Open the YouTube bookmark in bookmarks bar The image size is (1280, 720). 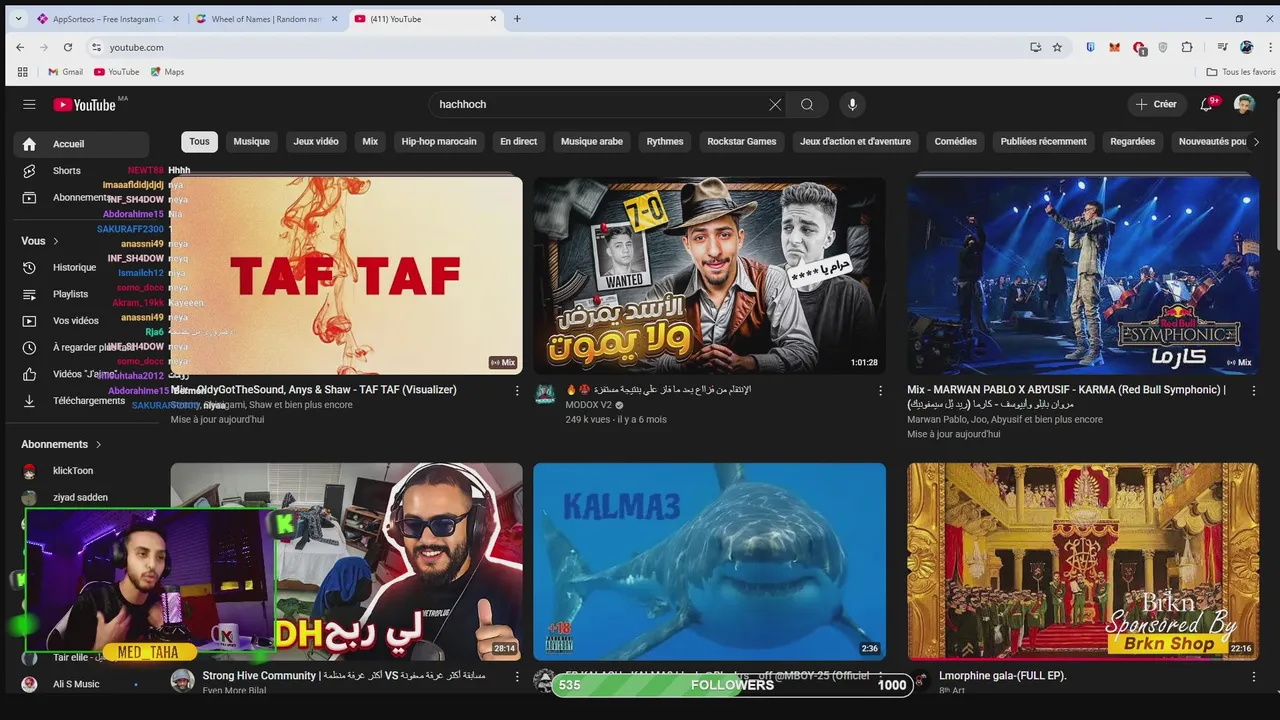[x=116, y=72]
